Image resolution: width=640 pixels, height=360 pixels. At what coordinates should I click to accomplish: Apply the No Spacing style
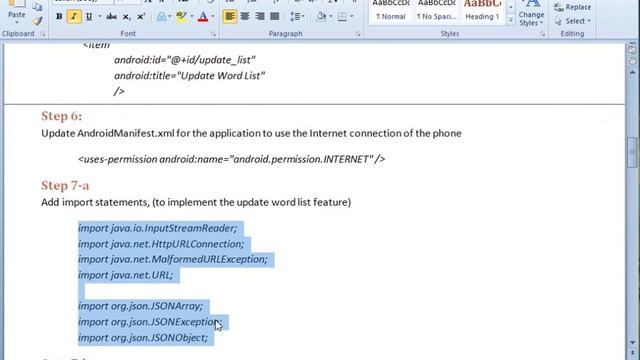pos(436,11)
